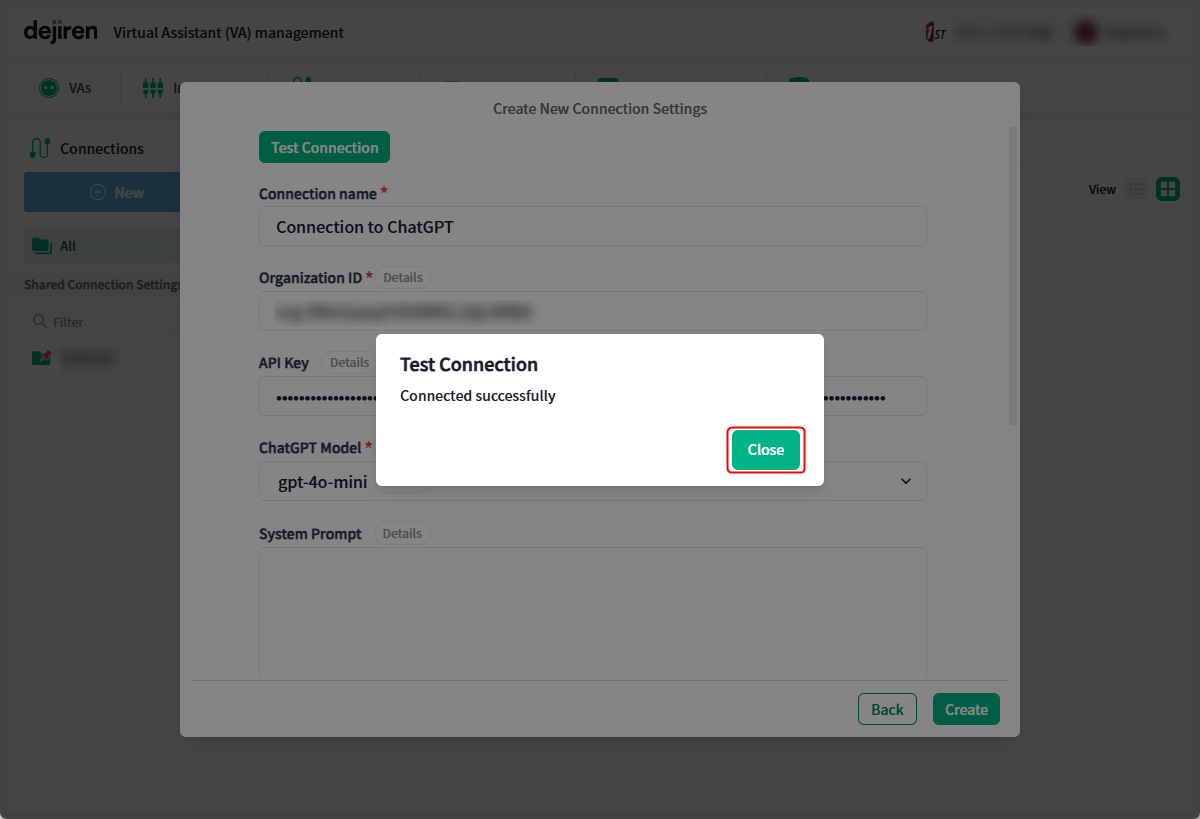
Task: Click the Organization ID input field
Action: pos(593,311)
